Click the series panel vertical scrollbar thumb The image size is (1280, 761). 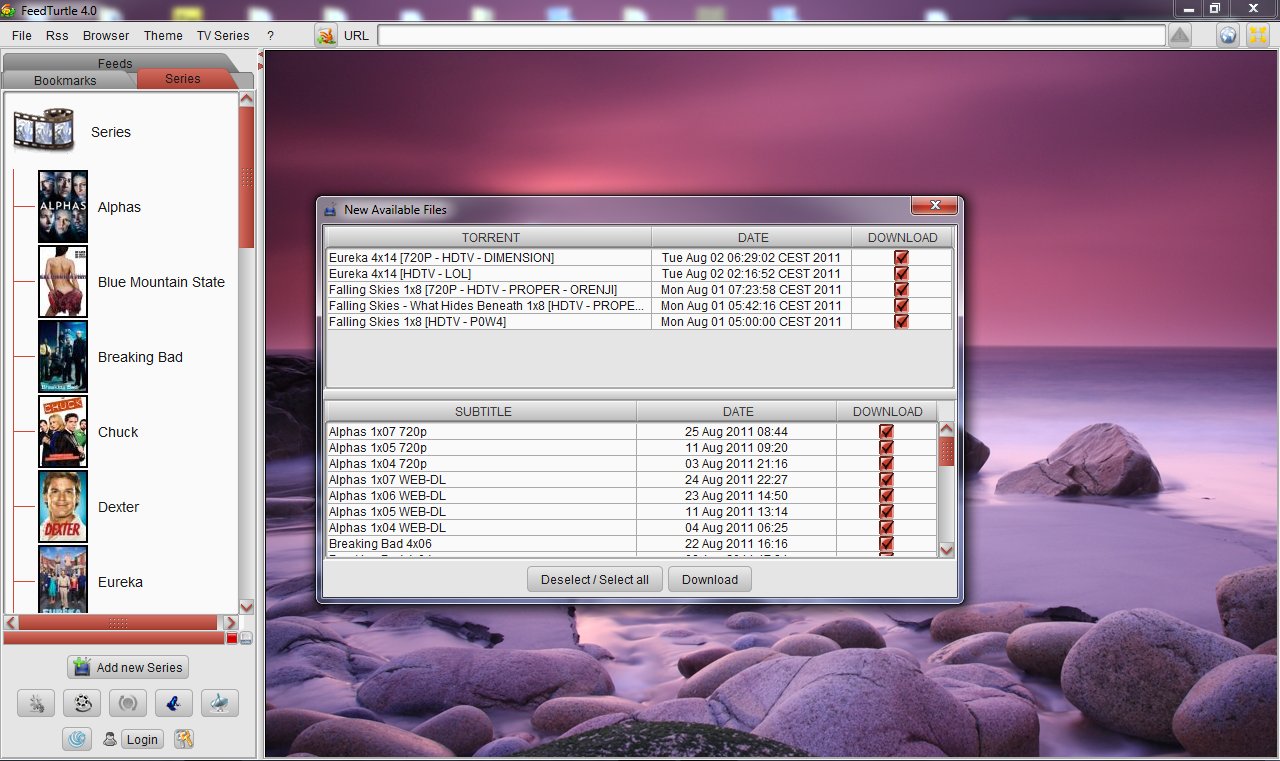[x=247, y=177]
